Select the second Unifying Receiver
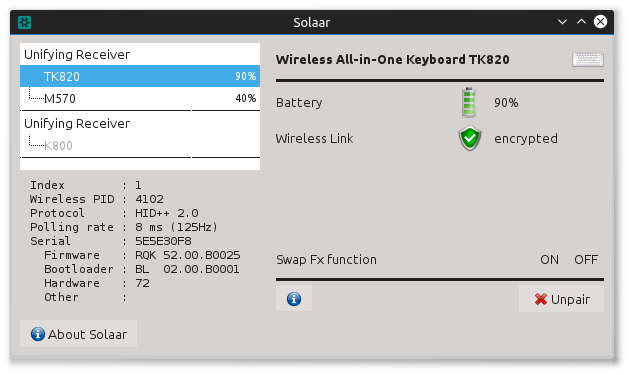The height and width of the screenshot is (375, 630). [x=140, y=123]
